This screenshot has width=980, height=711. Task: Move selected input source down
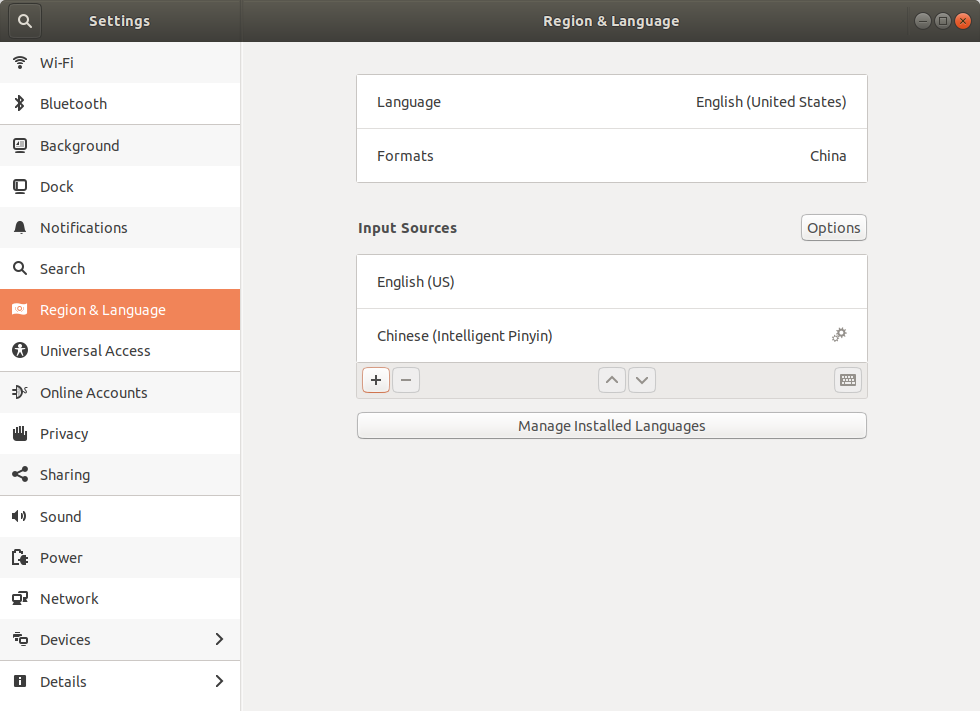641,380
